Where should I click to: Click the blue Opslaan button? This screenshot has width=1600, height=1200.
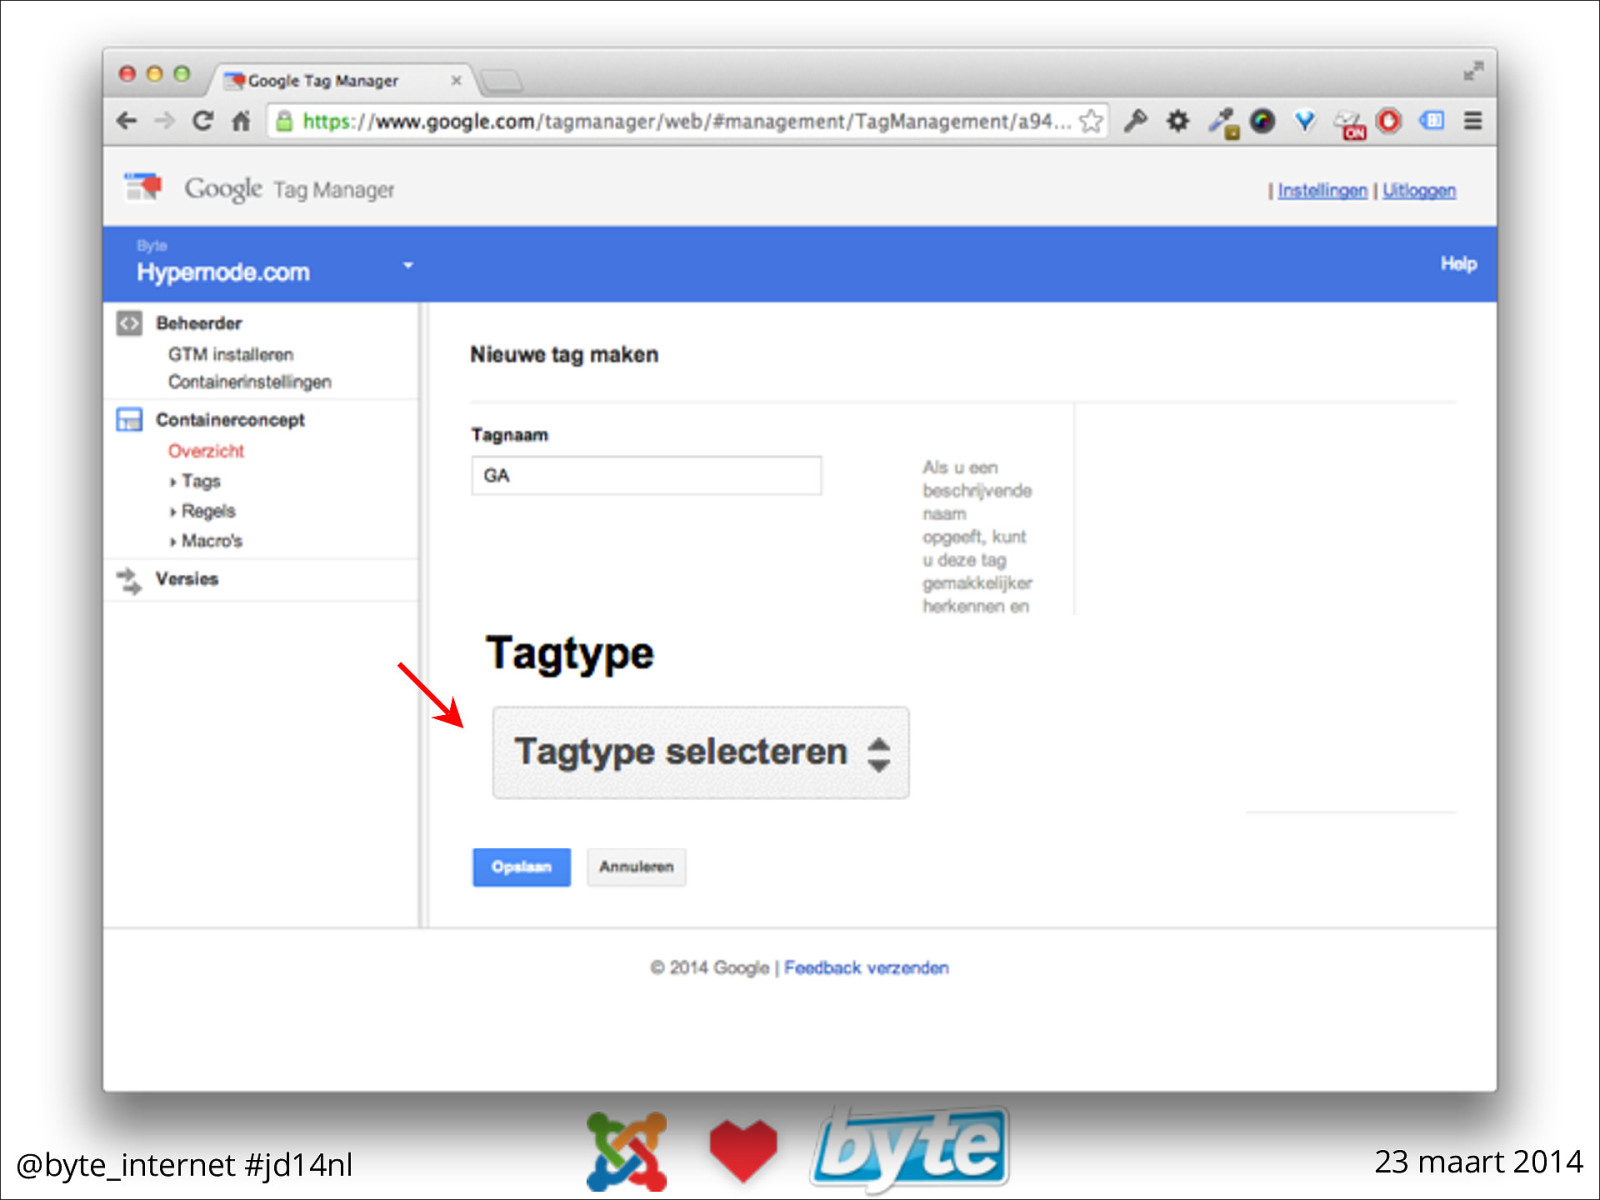(522, 867)
